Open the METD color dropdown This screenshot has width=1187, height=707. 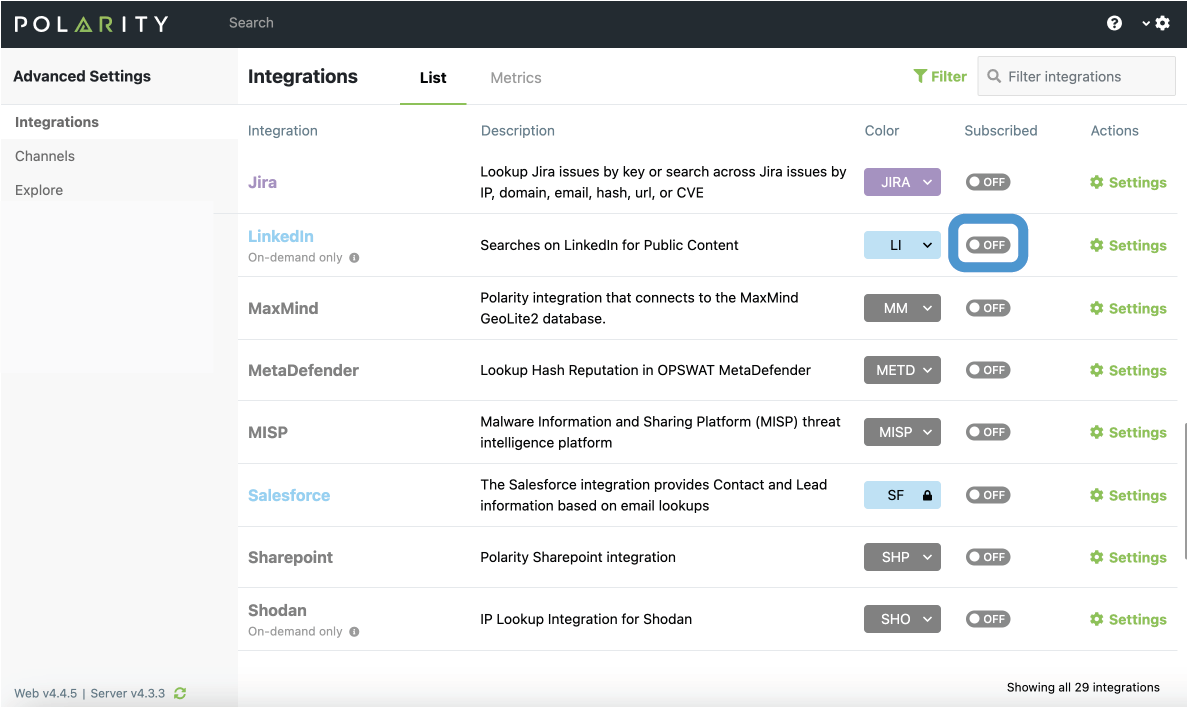pyautogui.click(x=927, y=370)
